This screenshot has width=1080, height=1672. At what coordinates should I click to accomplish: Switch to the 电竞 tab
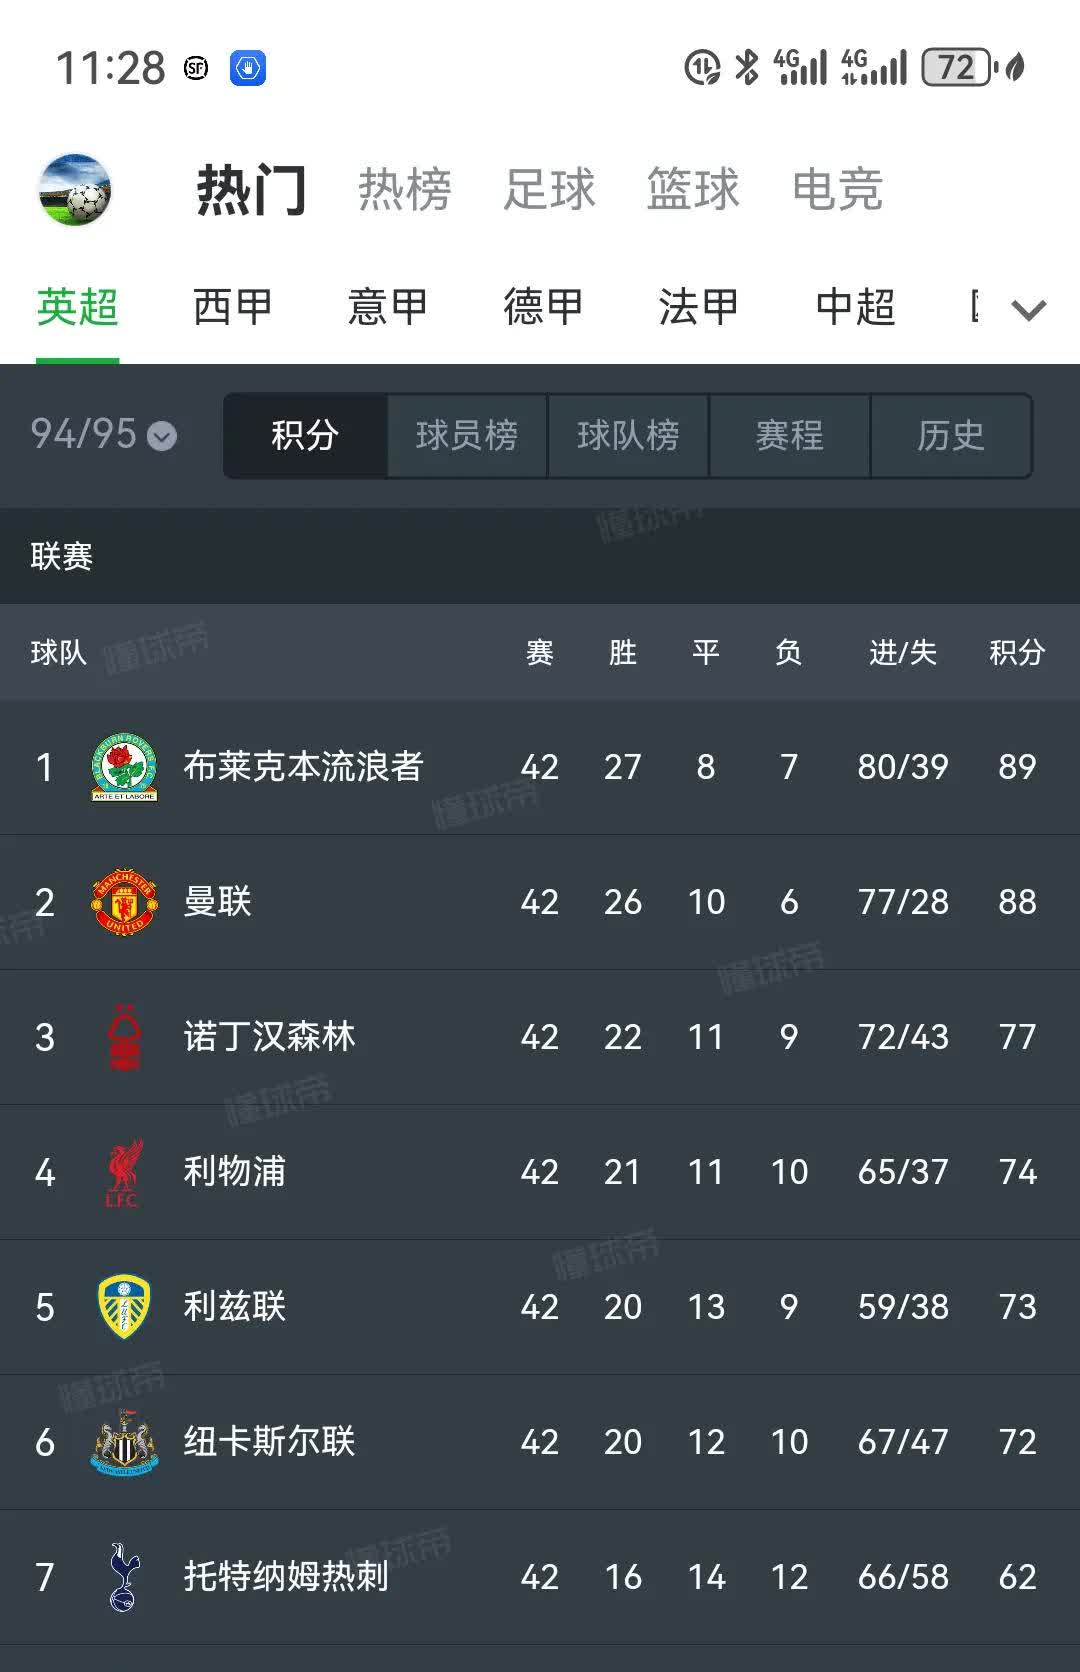[840, 190]
